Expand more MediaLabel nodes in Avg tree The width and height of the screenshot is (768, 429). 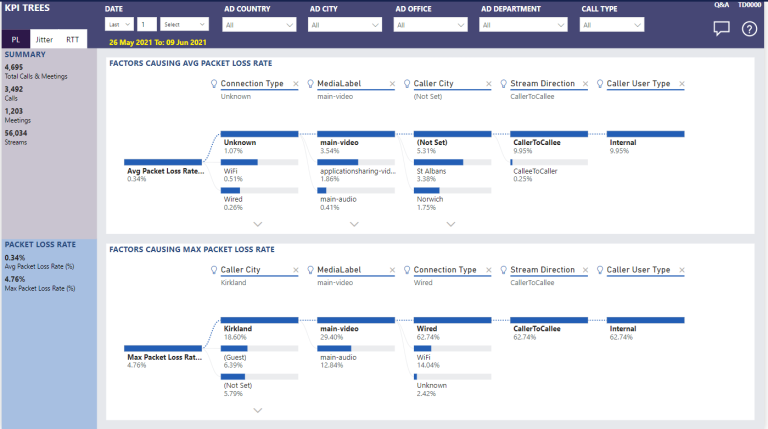tap(354, 224)
